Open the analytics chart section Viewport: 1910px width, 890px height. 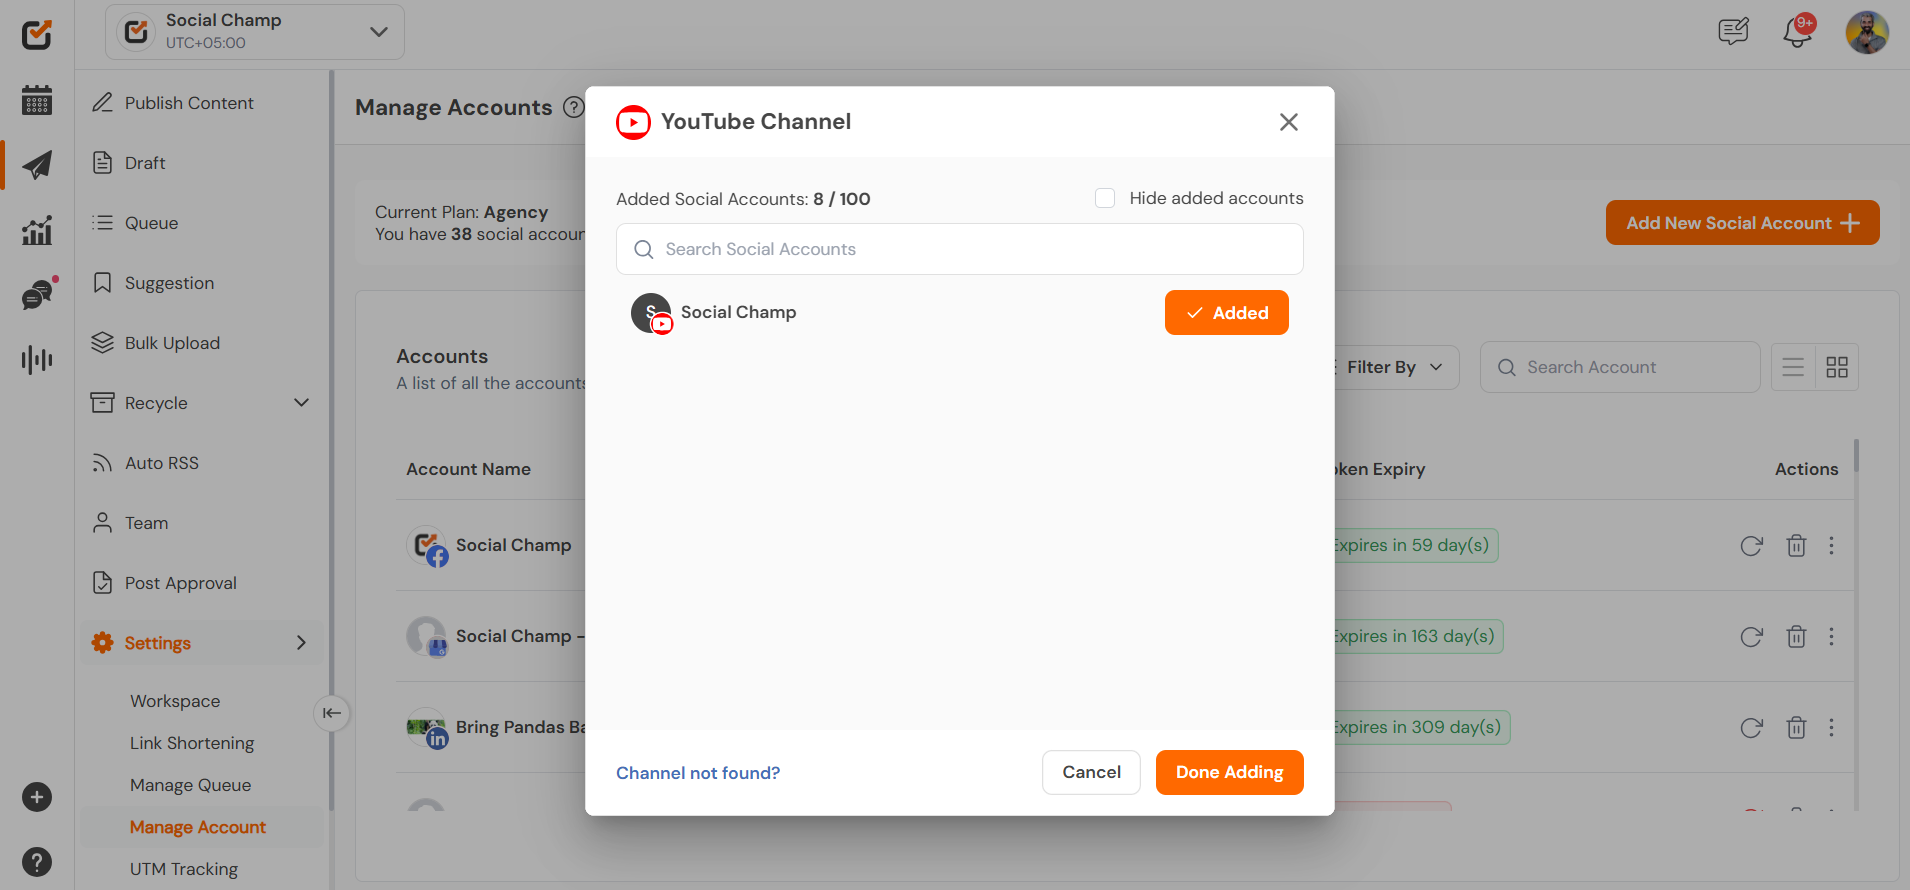coord(37,230)
